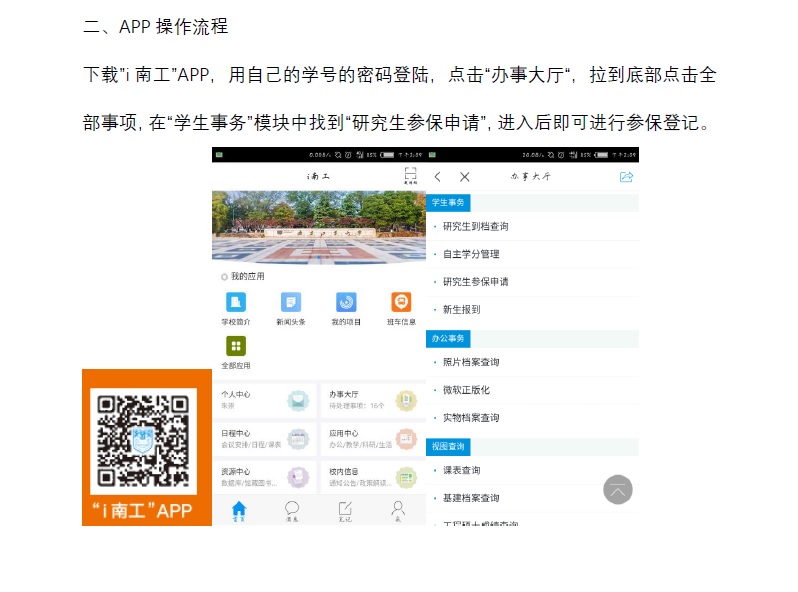Screen dimensions: 798x592
Task: Open 研究生参保申请 list item
Action: tap(532, 282)
